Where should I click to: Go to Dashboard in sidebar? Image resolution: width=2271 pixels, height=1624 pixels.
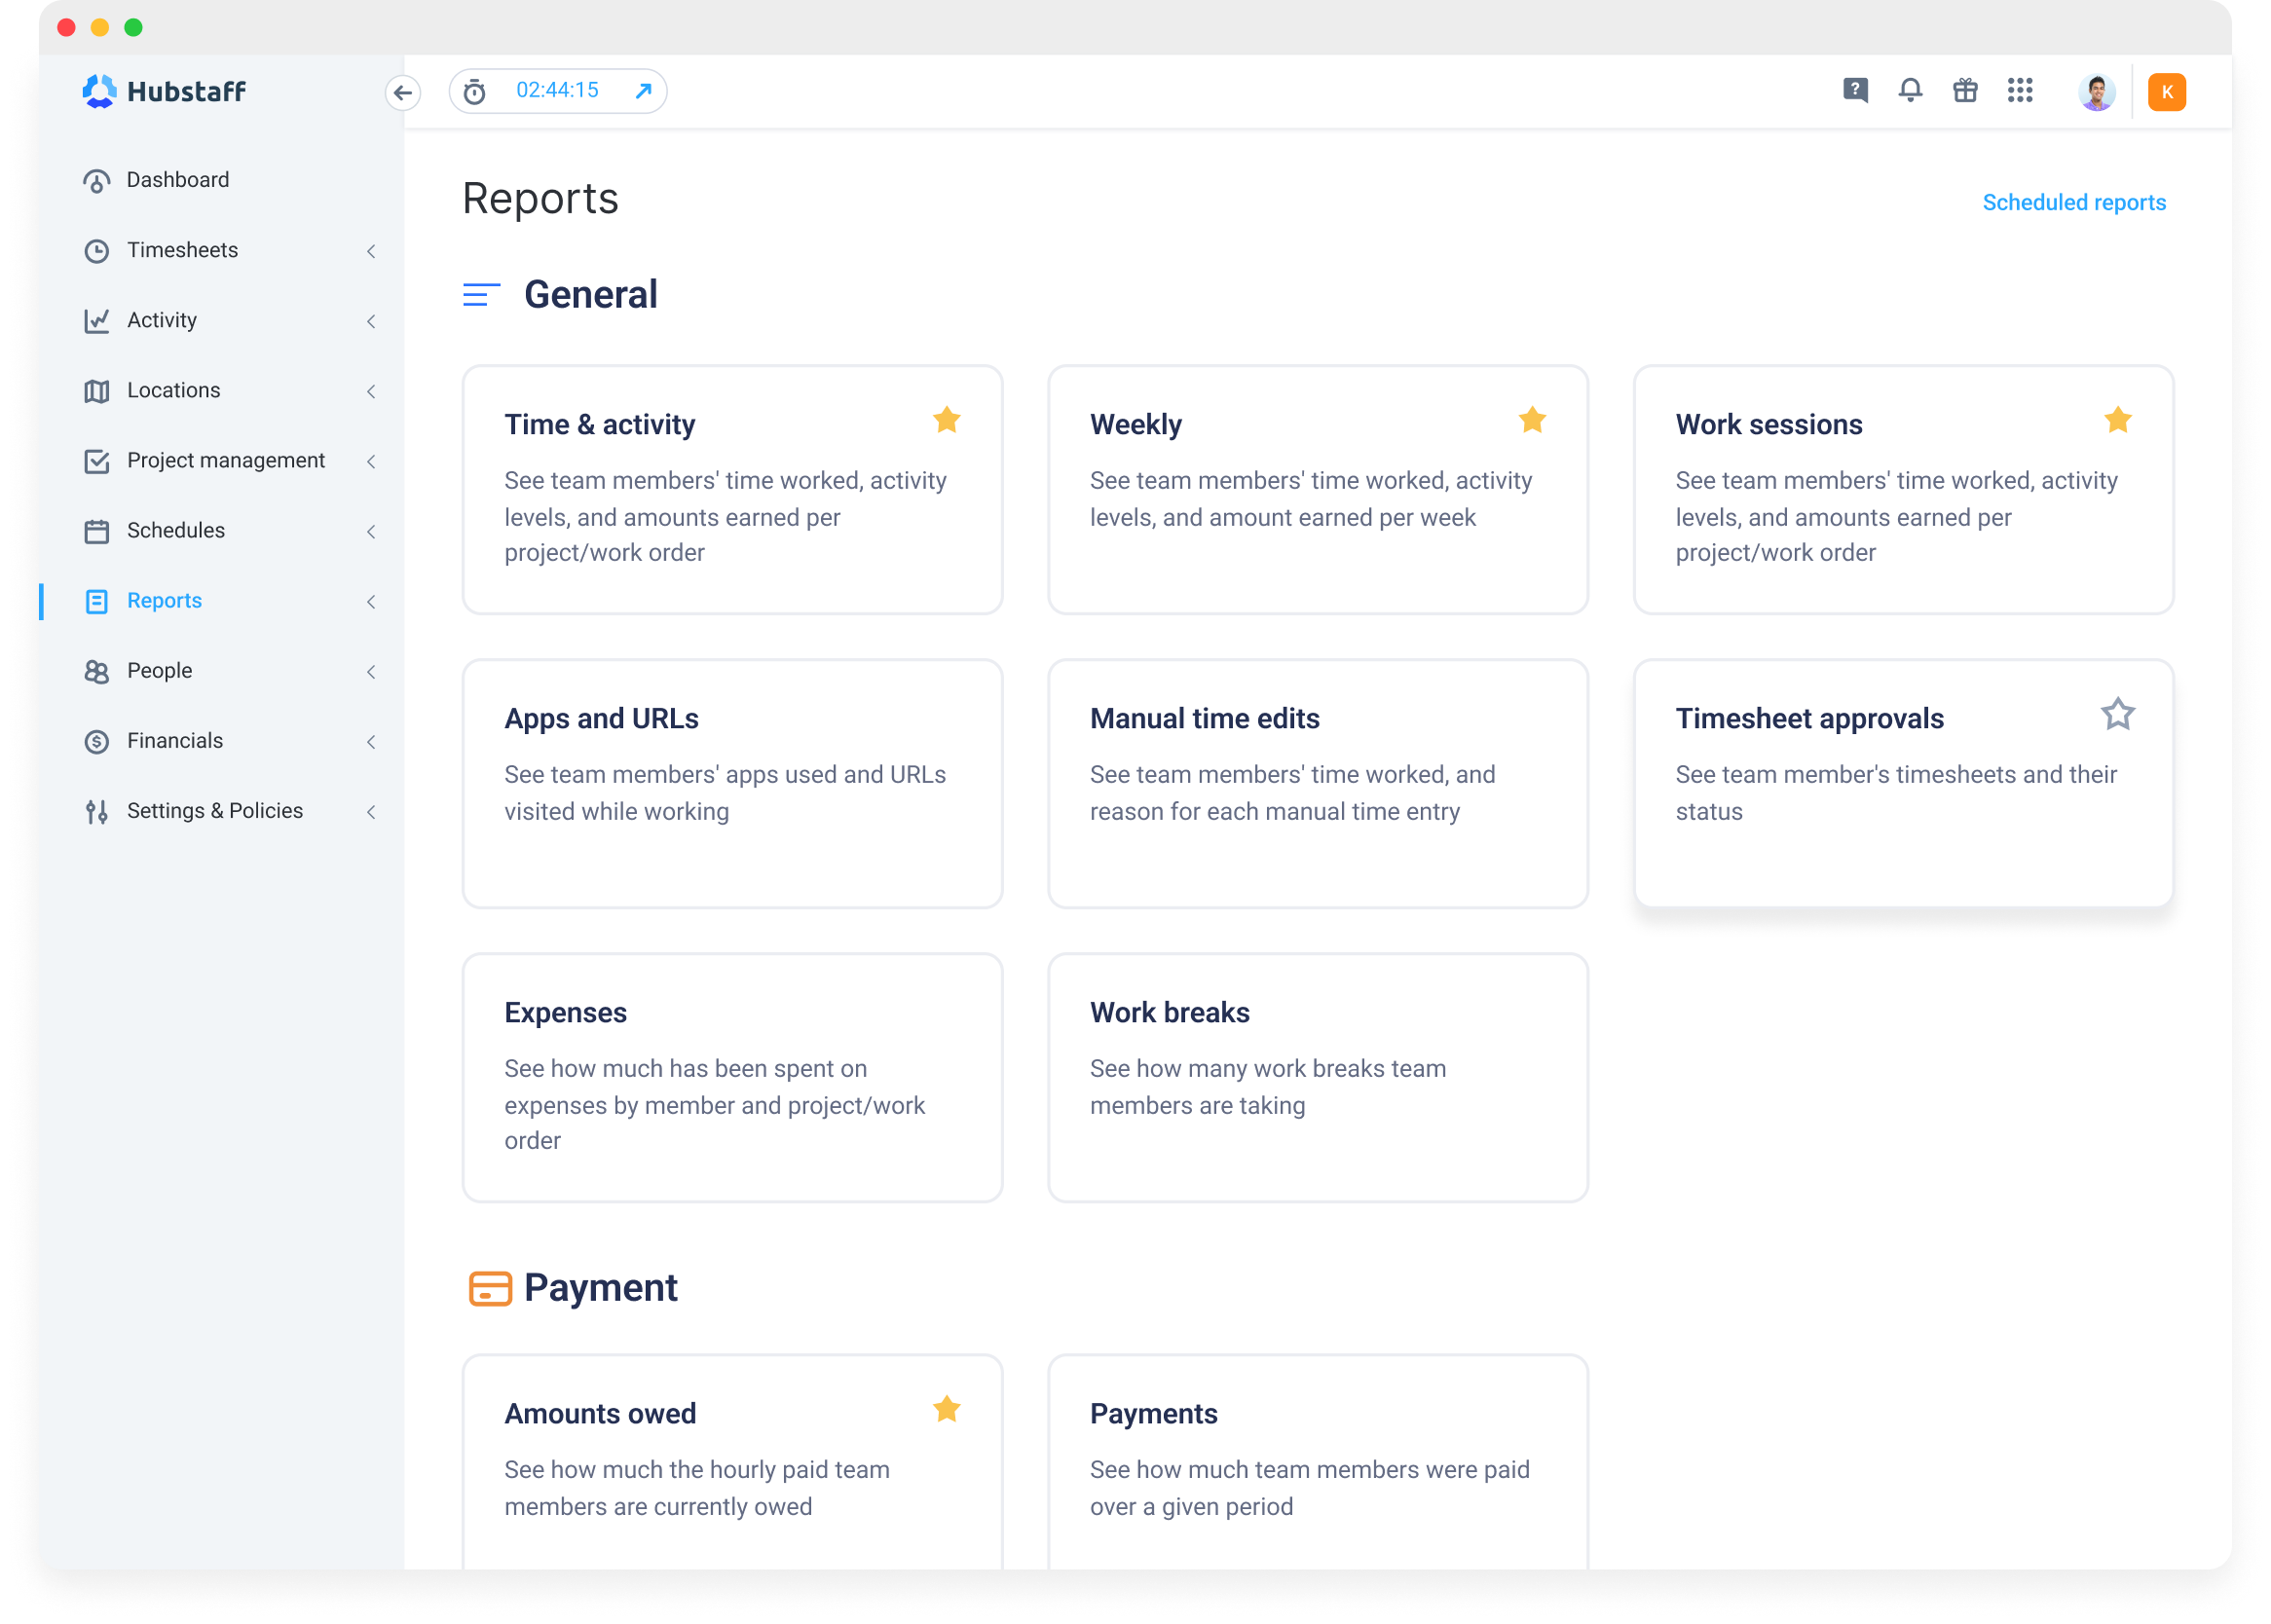coord(177,180)
